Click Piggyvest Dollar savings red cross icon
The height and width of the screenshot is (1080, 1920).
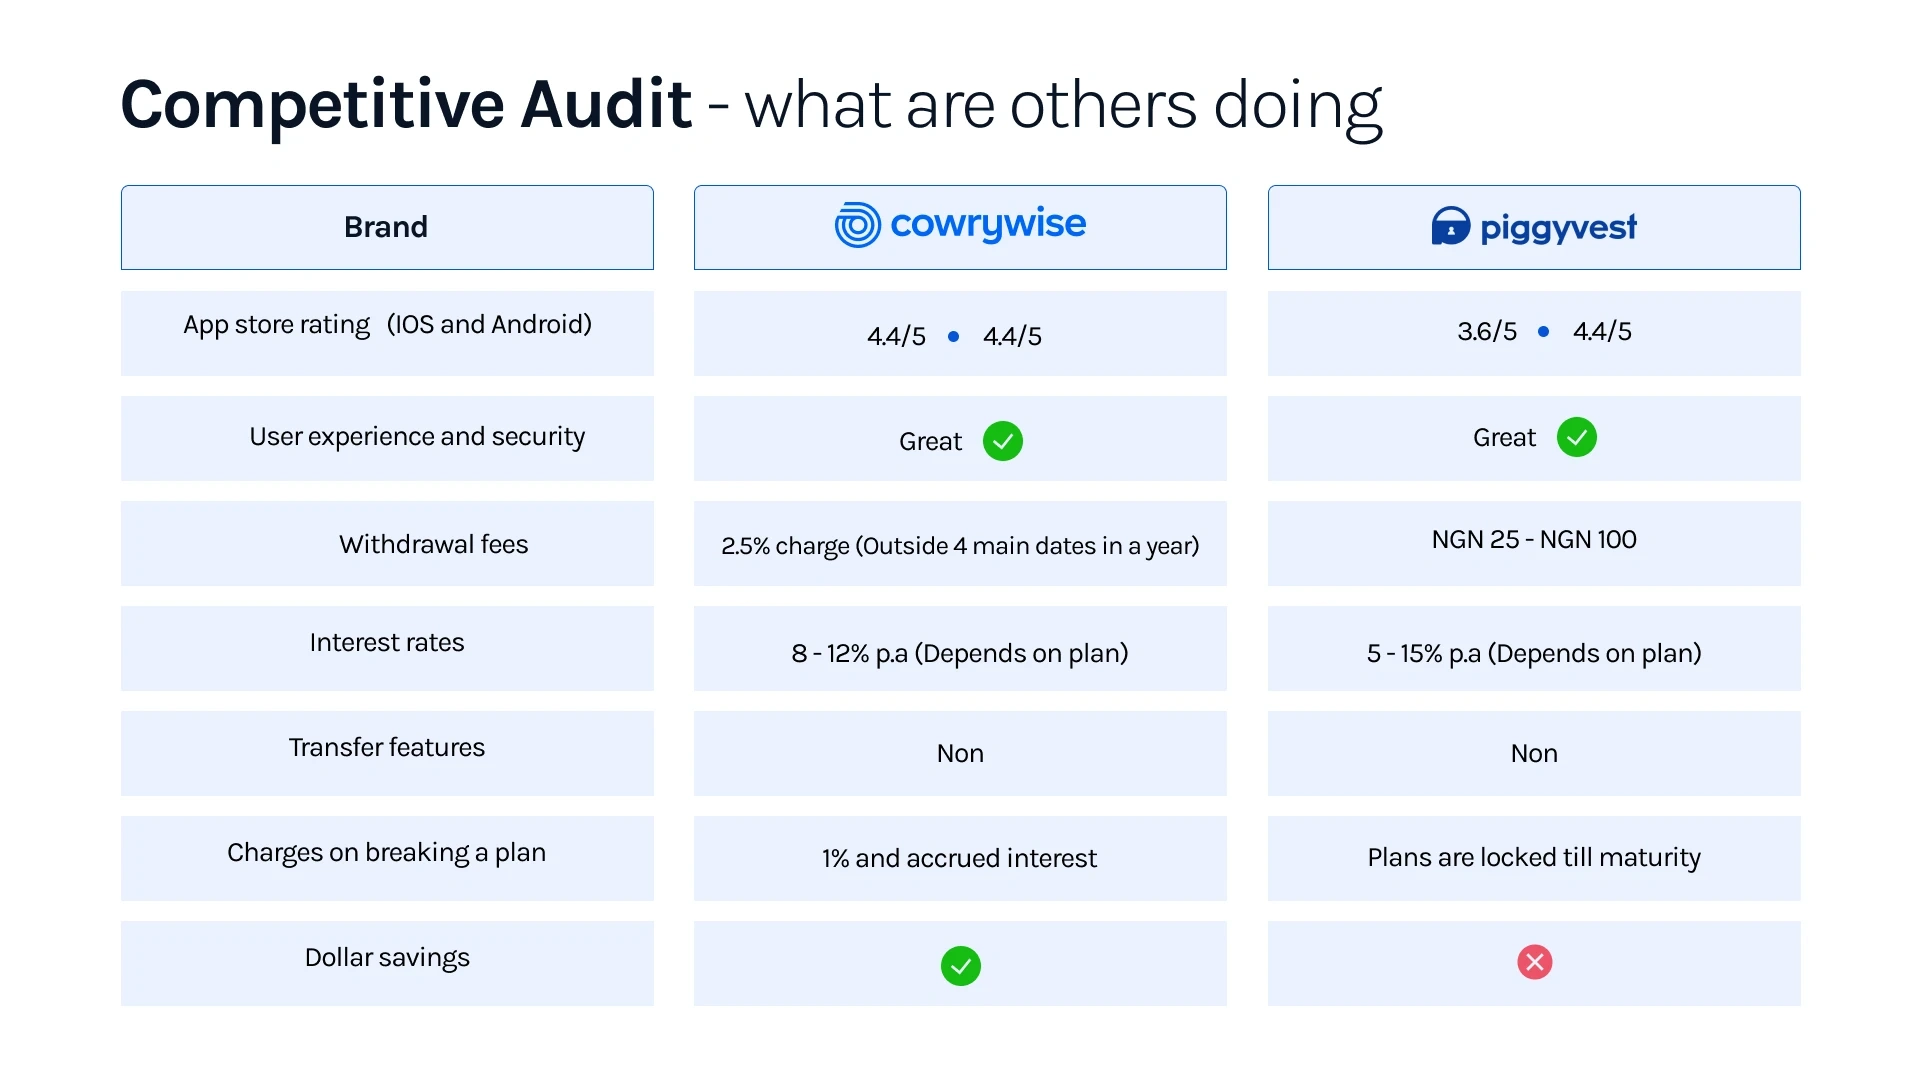tap(1534, 962)
